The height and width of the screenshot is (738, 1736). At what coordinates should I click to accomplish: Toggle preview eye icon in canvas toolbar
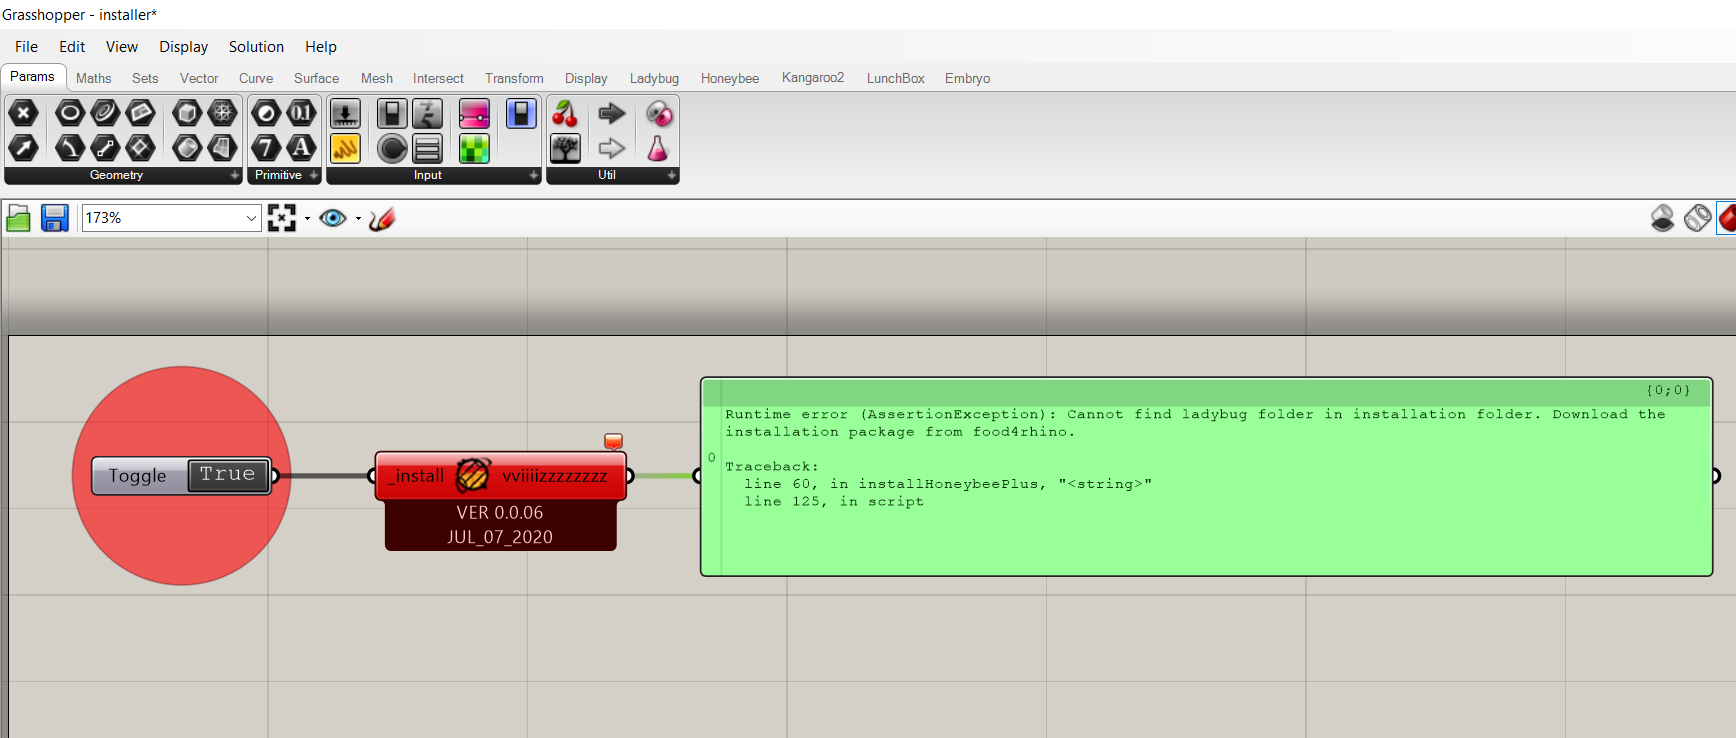[x=333, y=218]
